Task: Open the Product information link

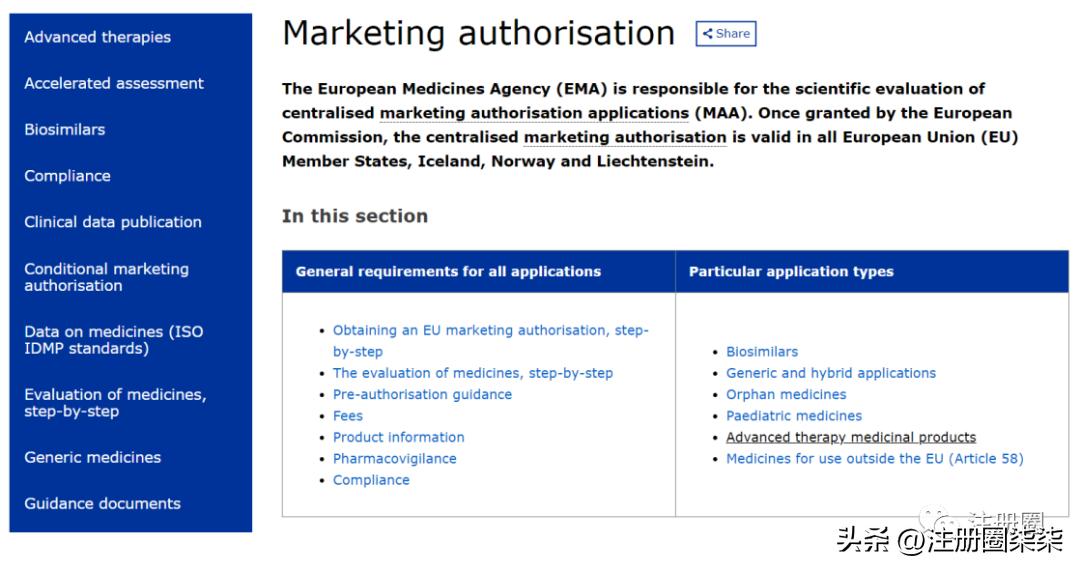Action: pos(398,437)
